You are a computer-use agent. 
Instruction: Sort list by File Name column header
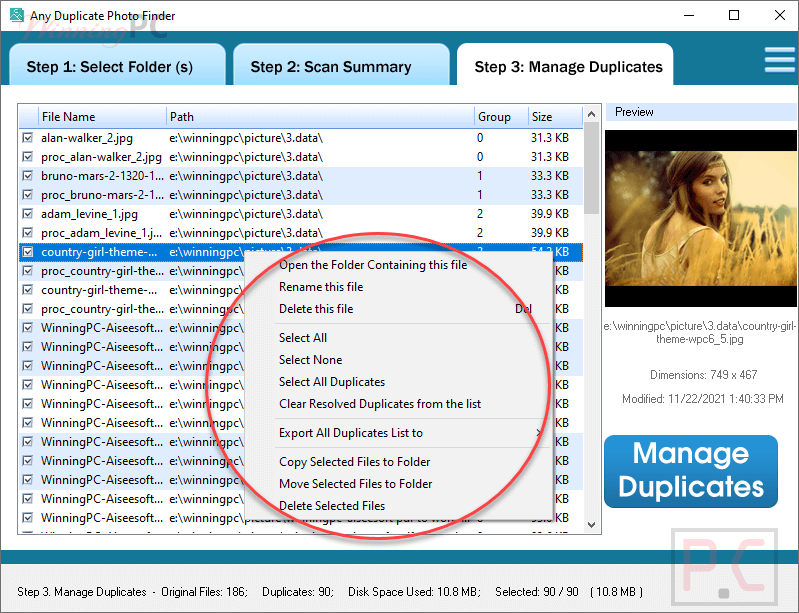pos(102,117)
